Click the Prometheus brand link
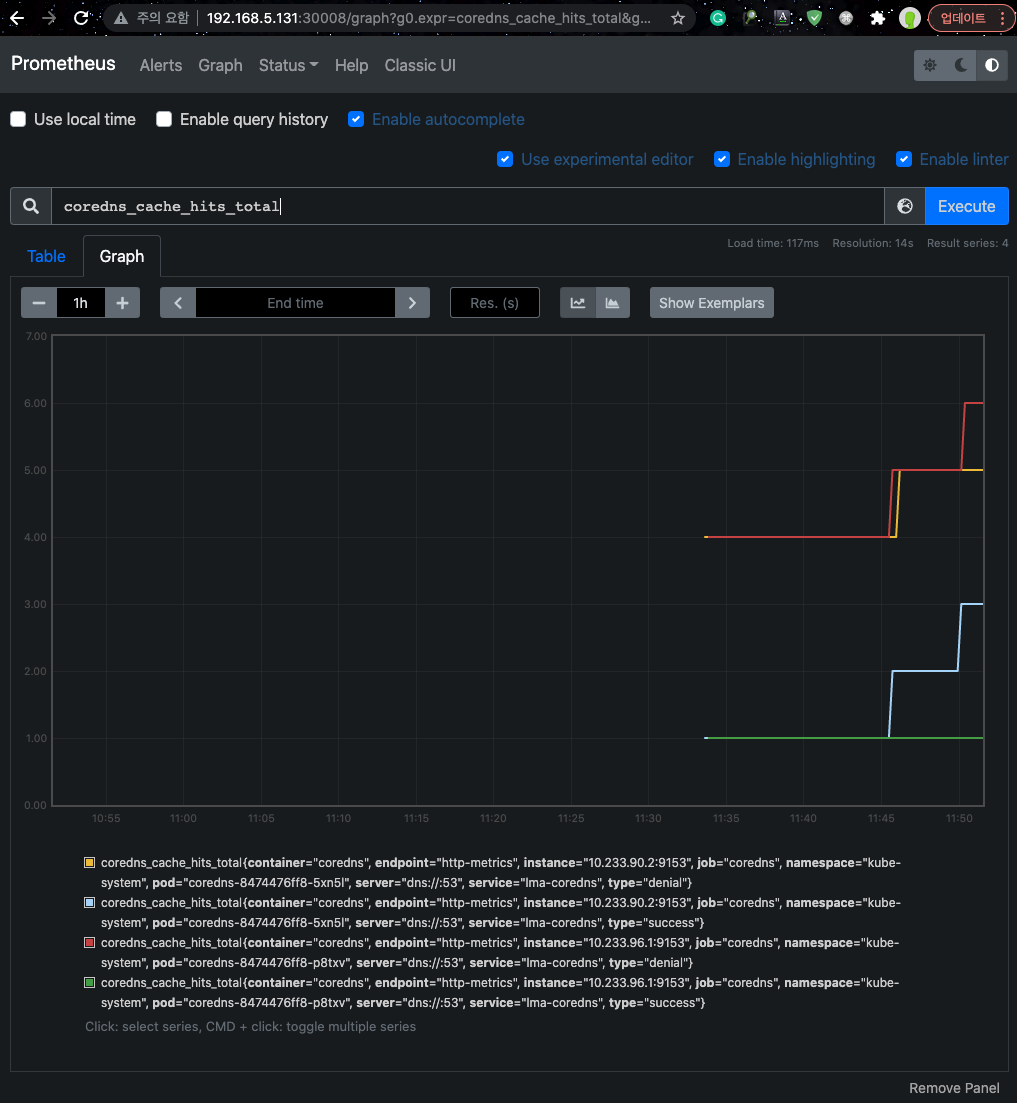 (x=63, y=63)
